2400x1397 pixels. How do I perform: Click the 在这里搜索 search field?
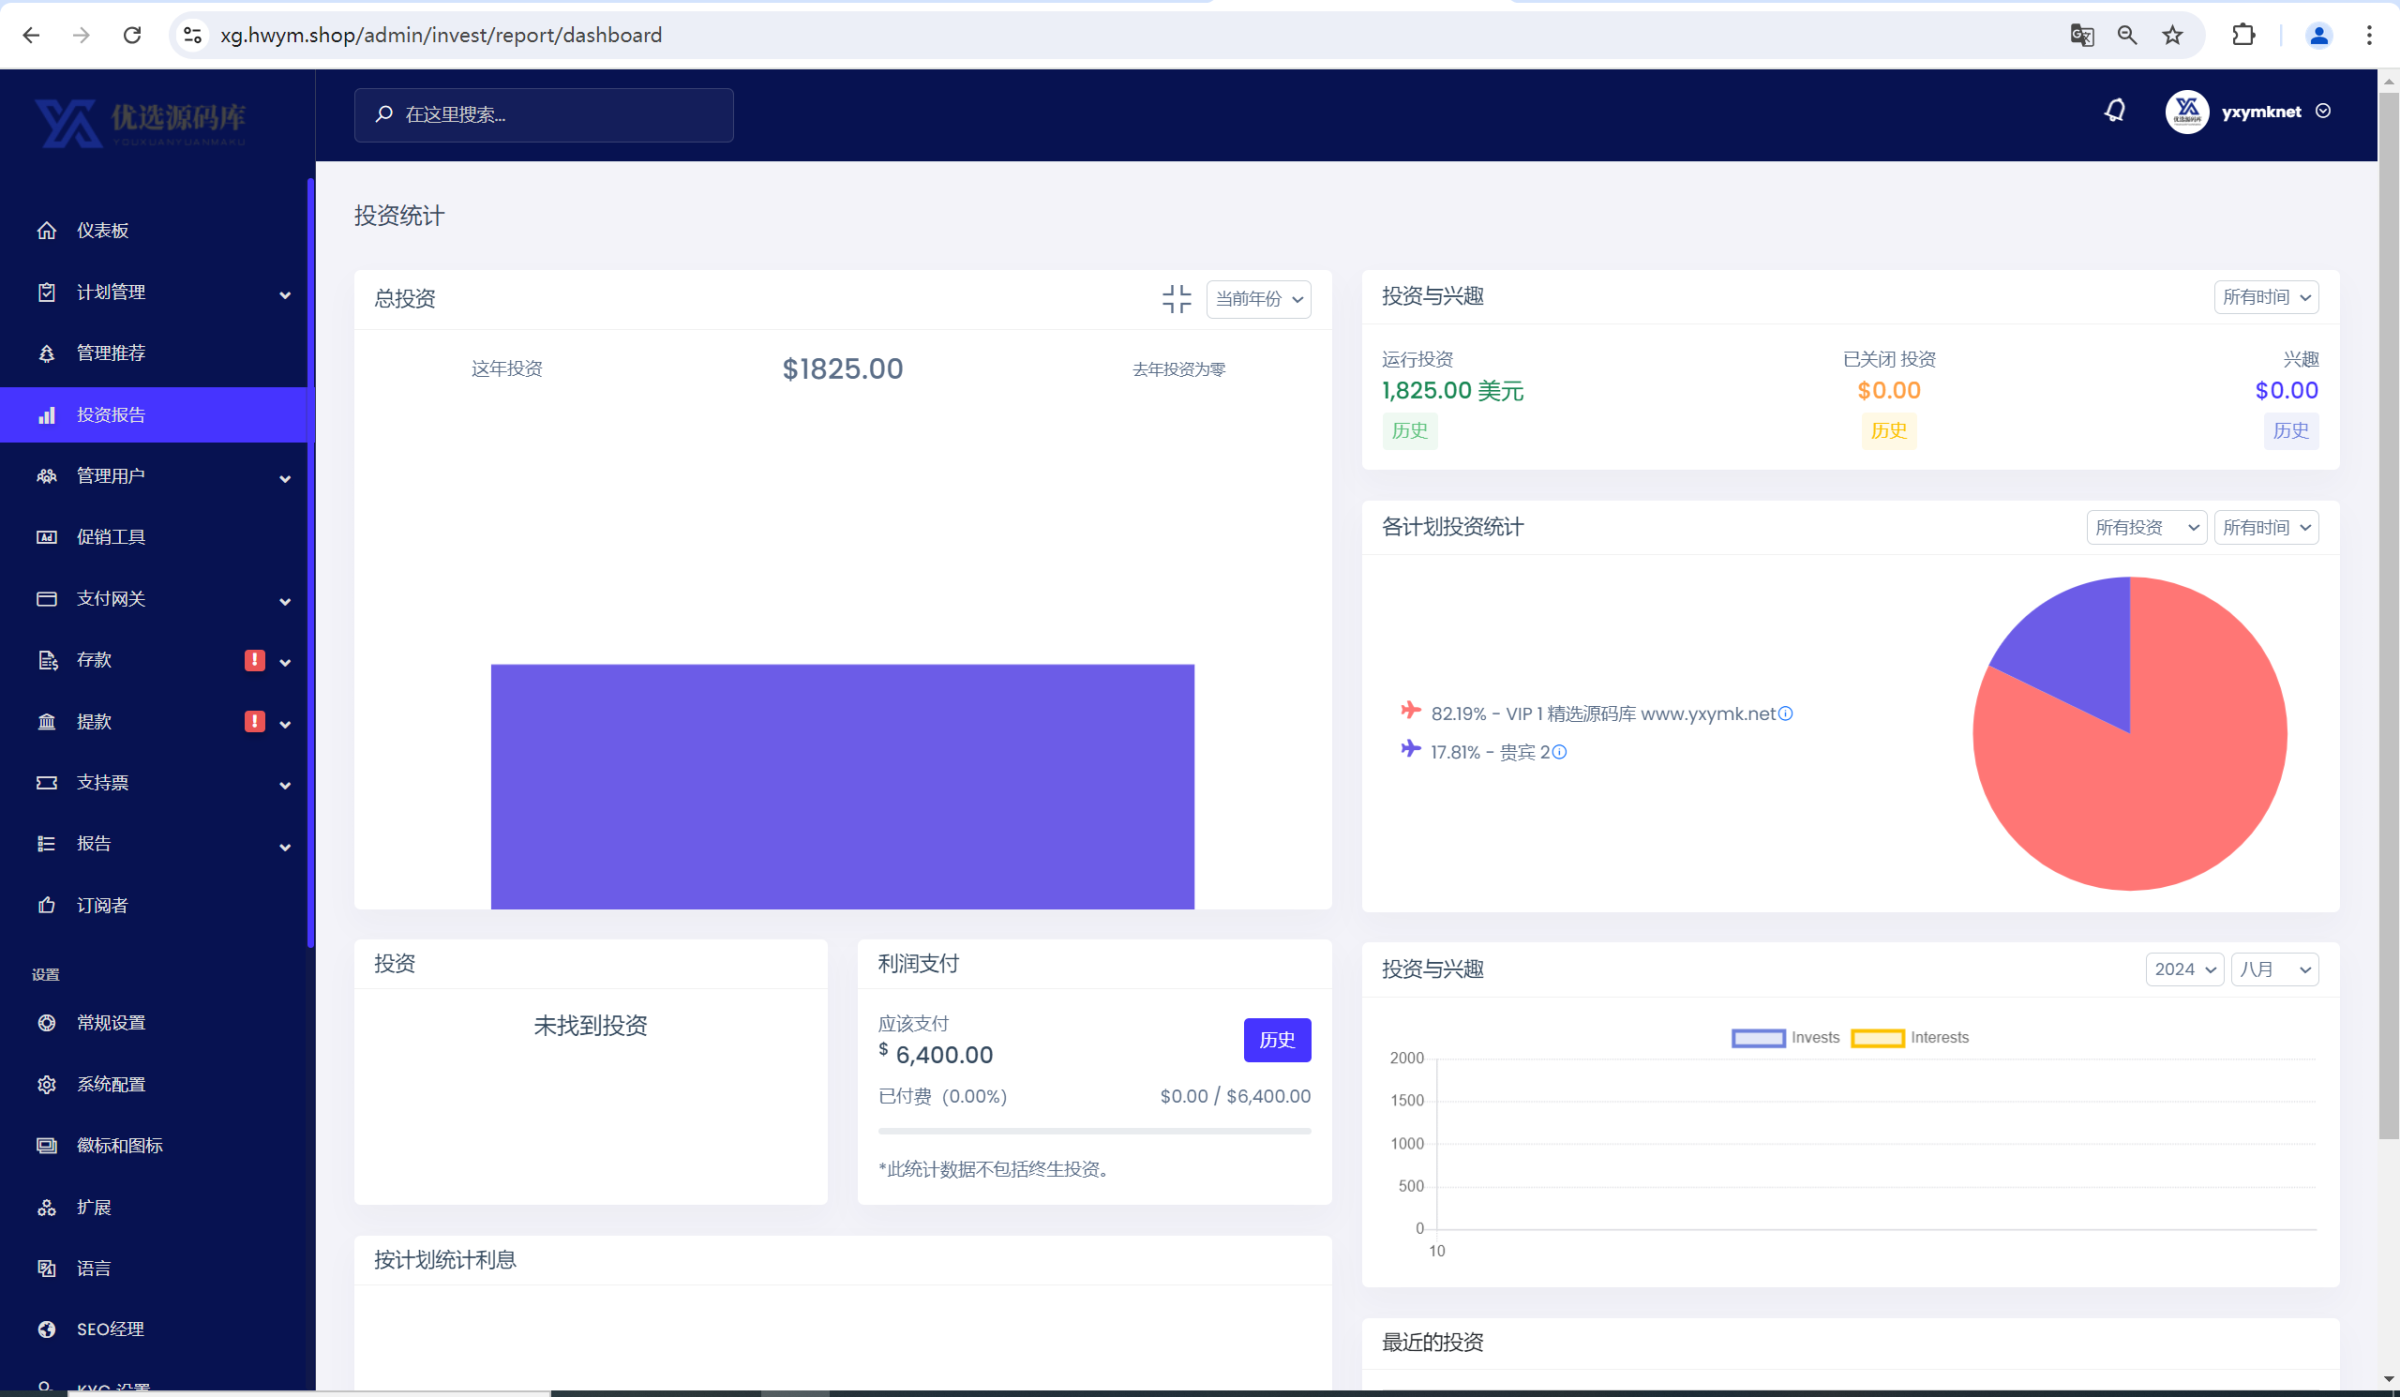click(x=545, y=115)
